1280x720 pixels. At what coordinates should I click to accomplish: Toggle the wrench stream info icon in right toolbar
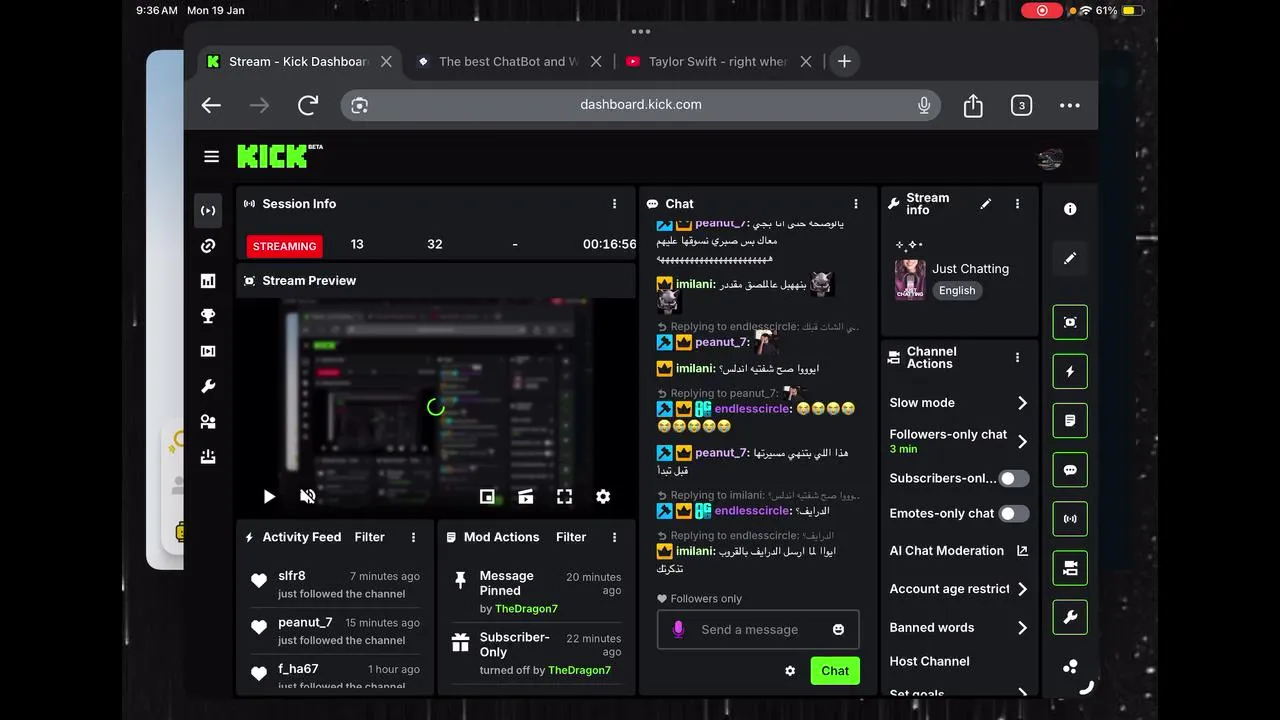[1070, 617]
